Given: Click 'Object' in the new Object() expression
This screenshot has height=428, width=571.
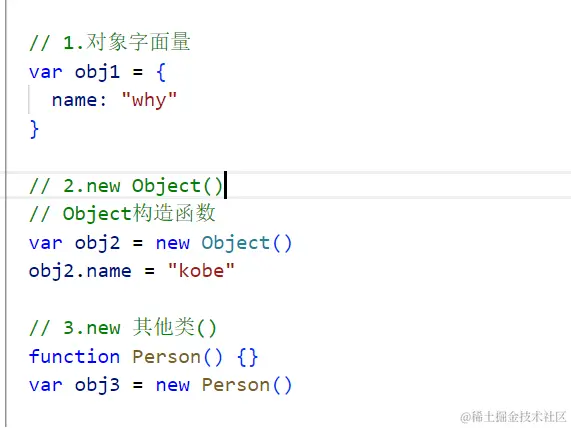Looking at the screenshot, I should pos(236,243).
